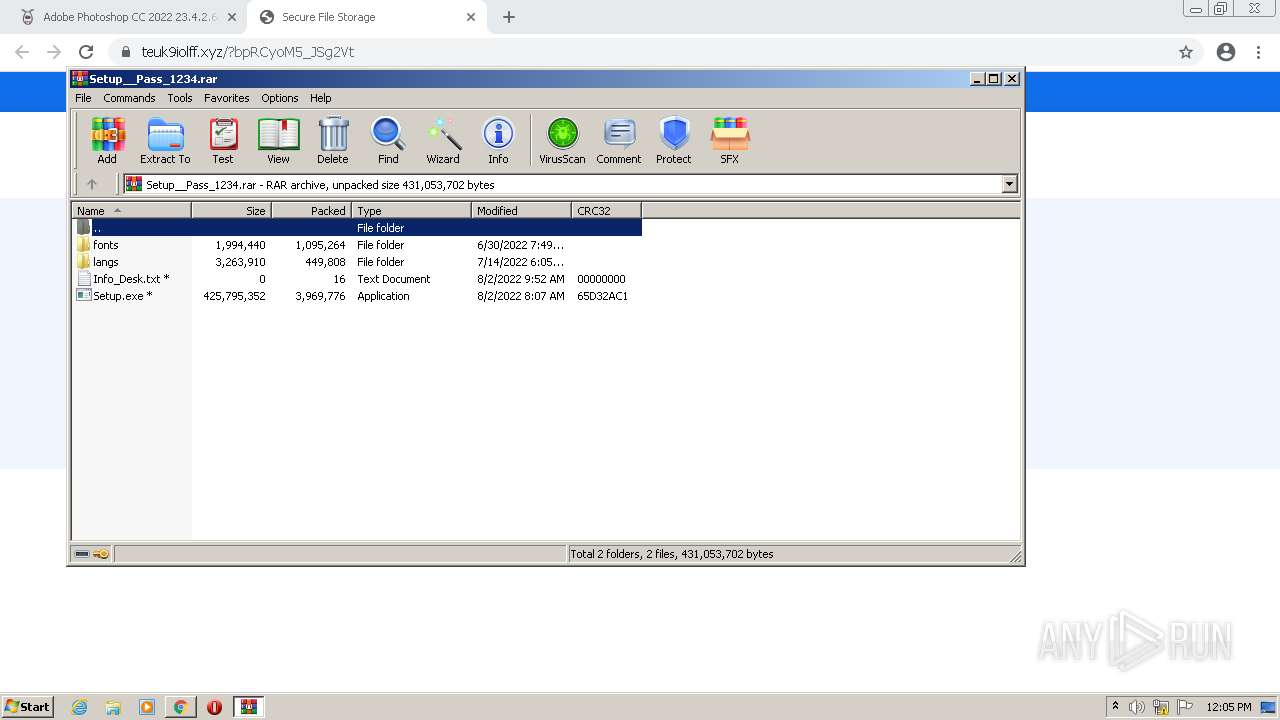Open the Chrome profile avatar

click(1226, 52)
